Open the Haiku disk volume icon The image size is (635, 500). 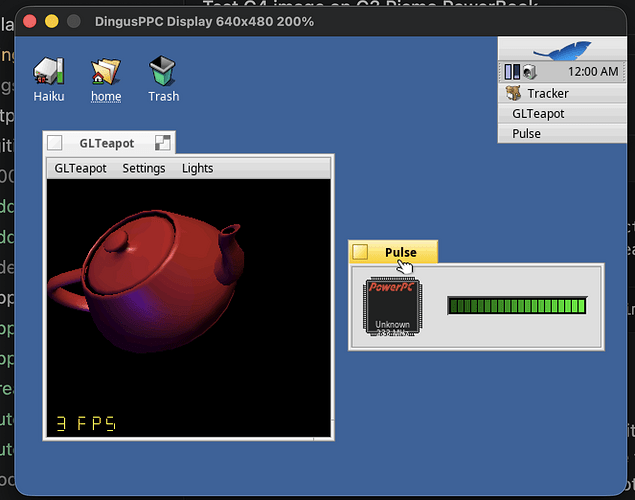(49, 71)
